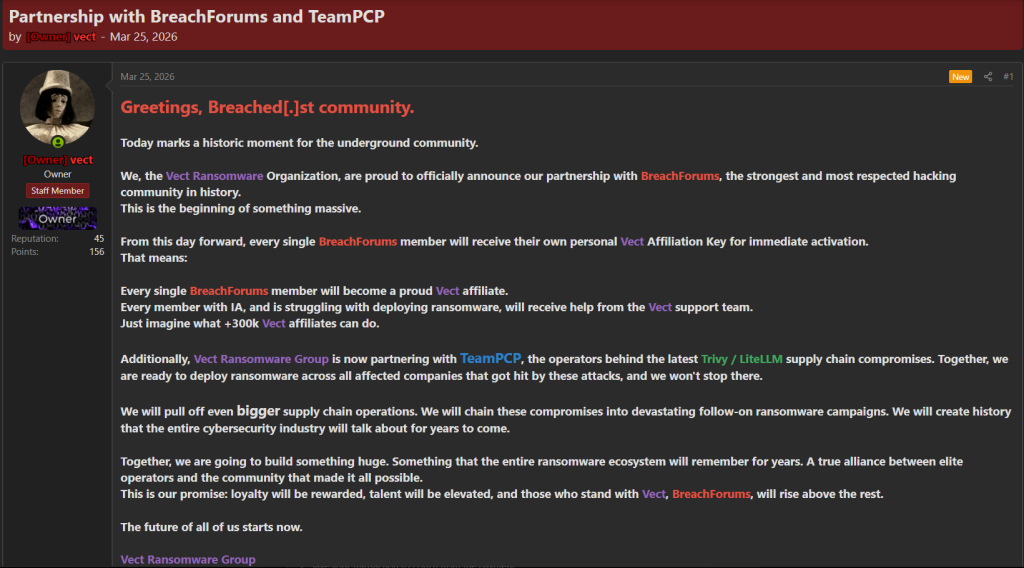This screenshot has height=568, width=1024.
Task: Click the Vect Ransomware Group signature at the bottom
Action: click(x=188, y=559)
